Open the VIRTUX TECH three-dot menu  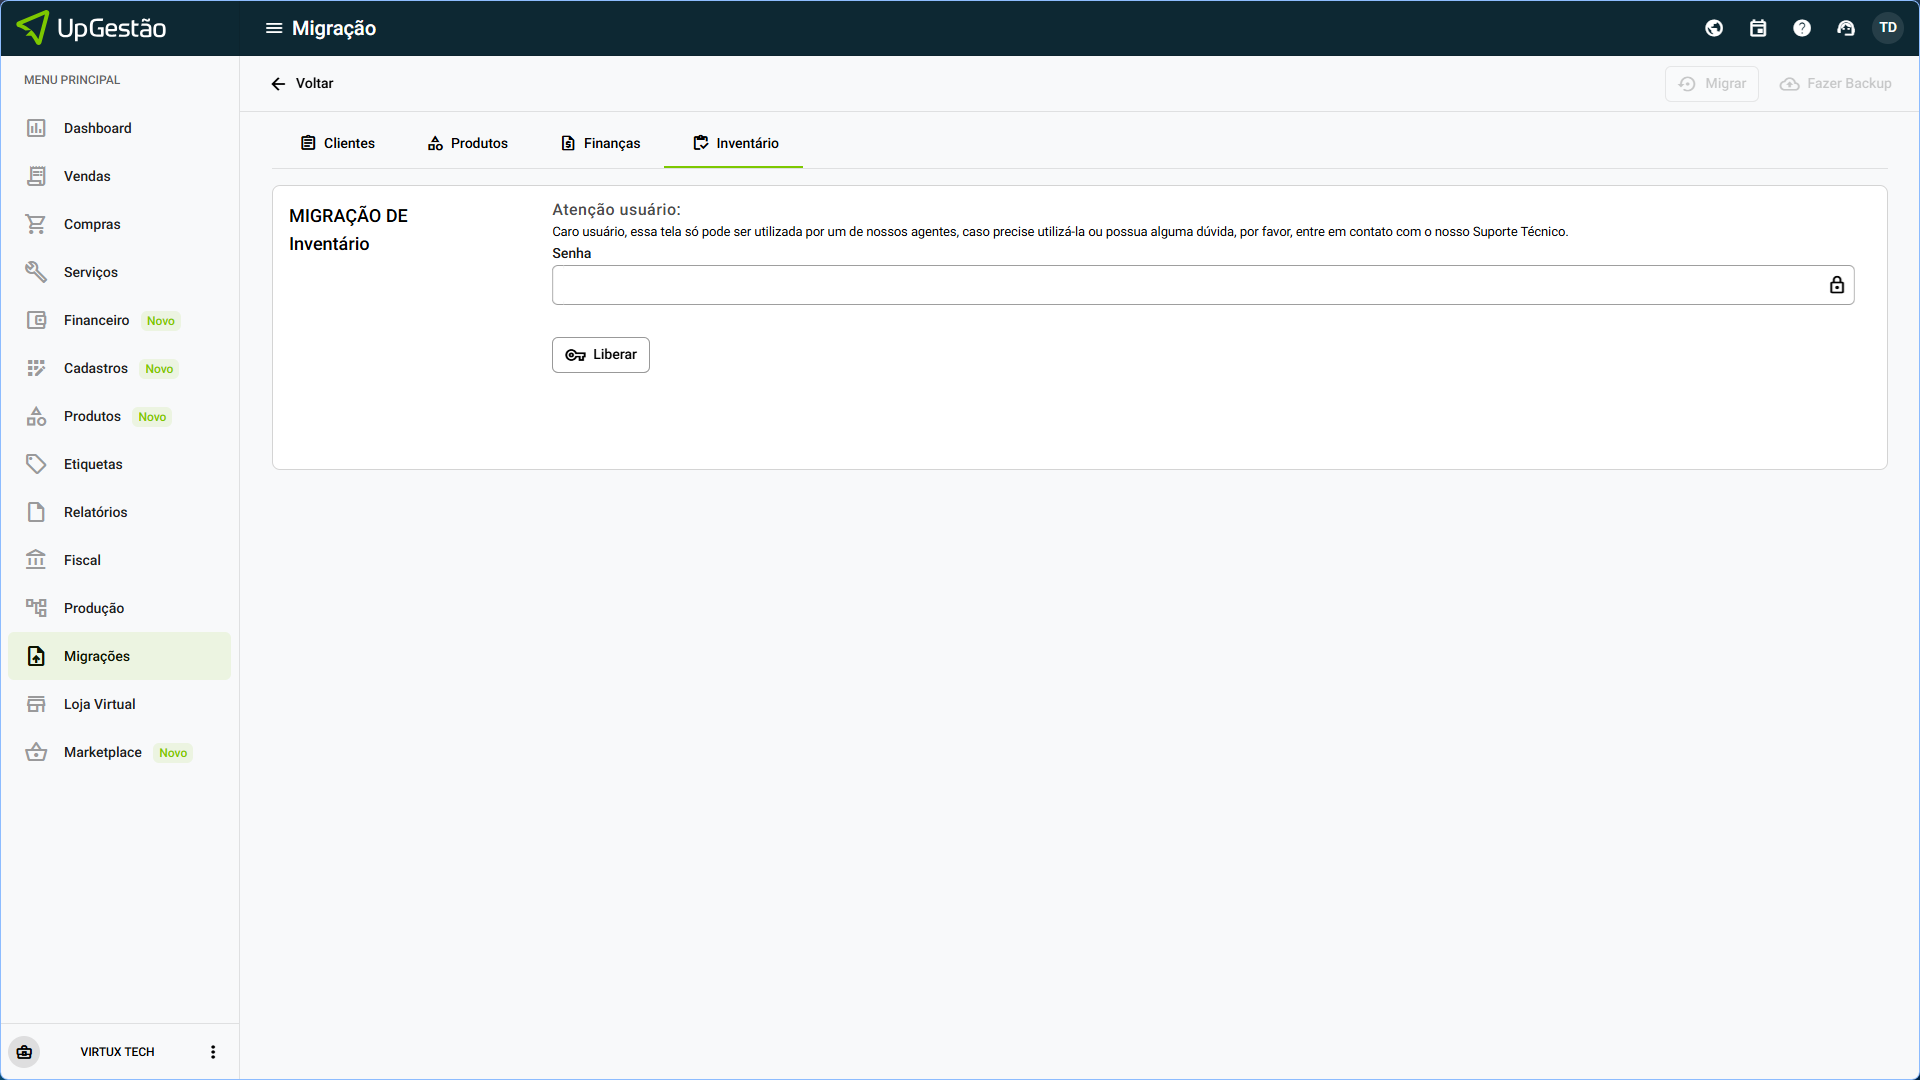click(213, 1052)
